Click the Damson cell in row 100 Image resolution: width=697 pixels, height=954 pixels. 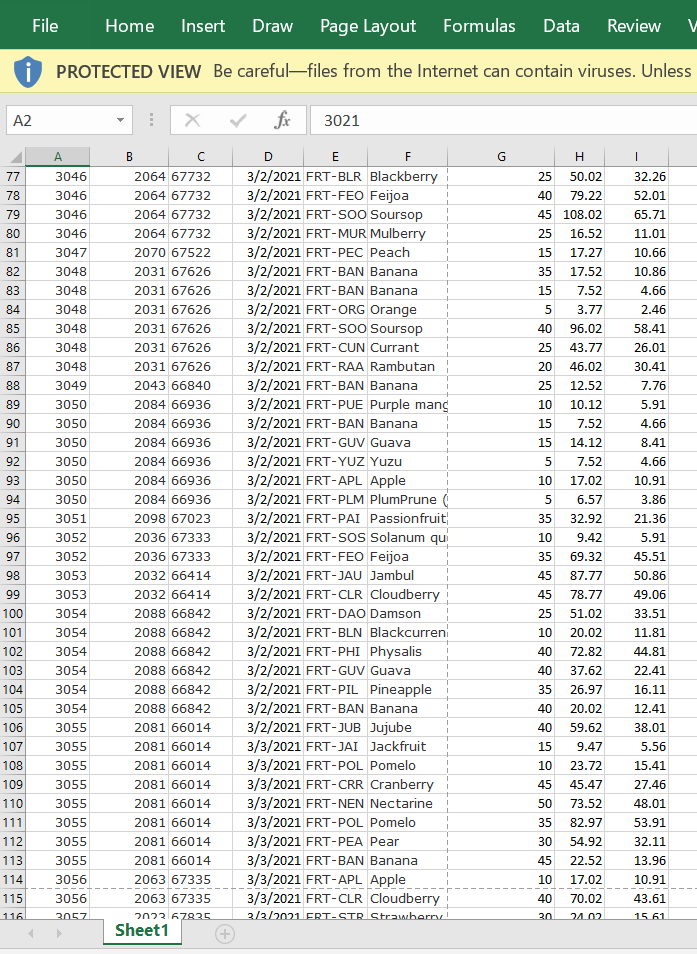click(407, 613)
